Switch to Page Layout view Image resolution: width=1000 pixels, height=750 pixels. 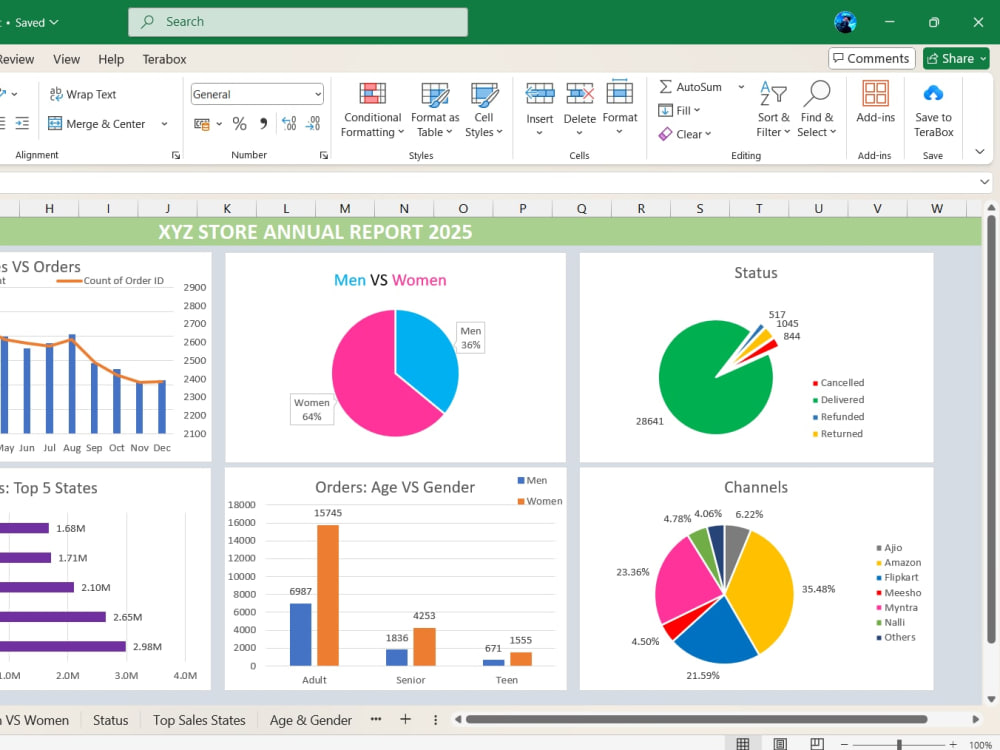[x=779, y=744]
